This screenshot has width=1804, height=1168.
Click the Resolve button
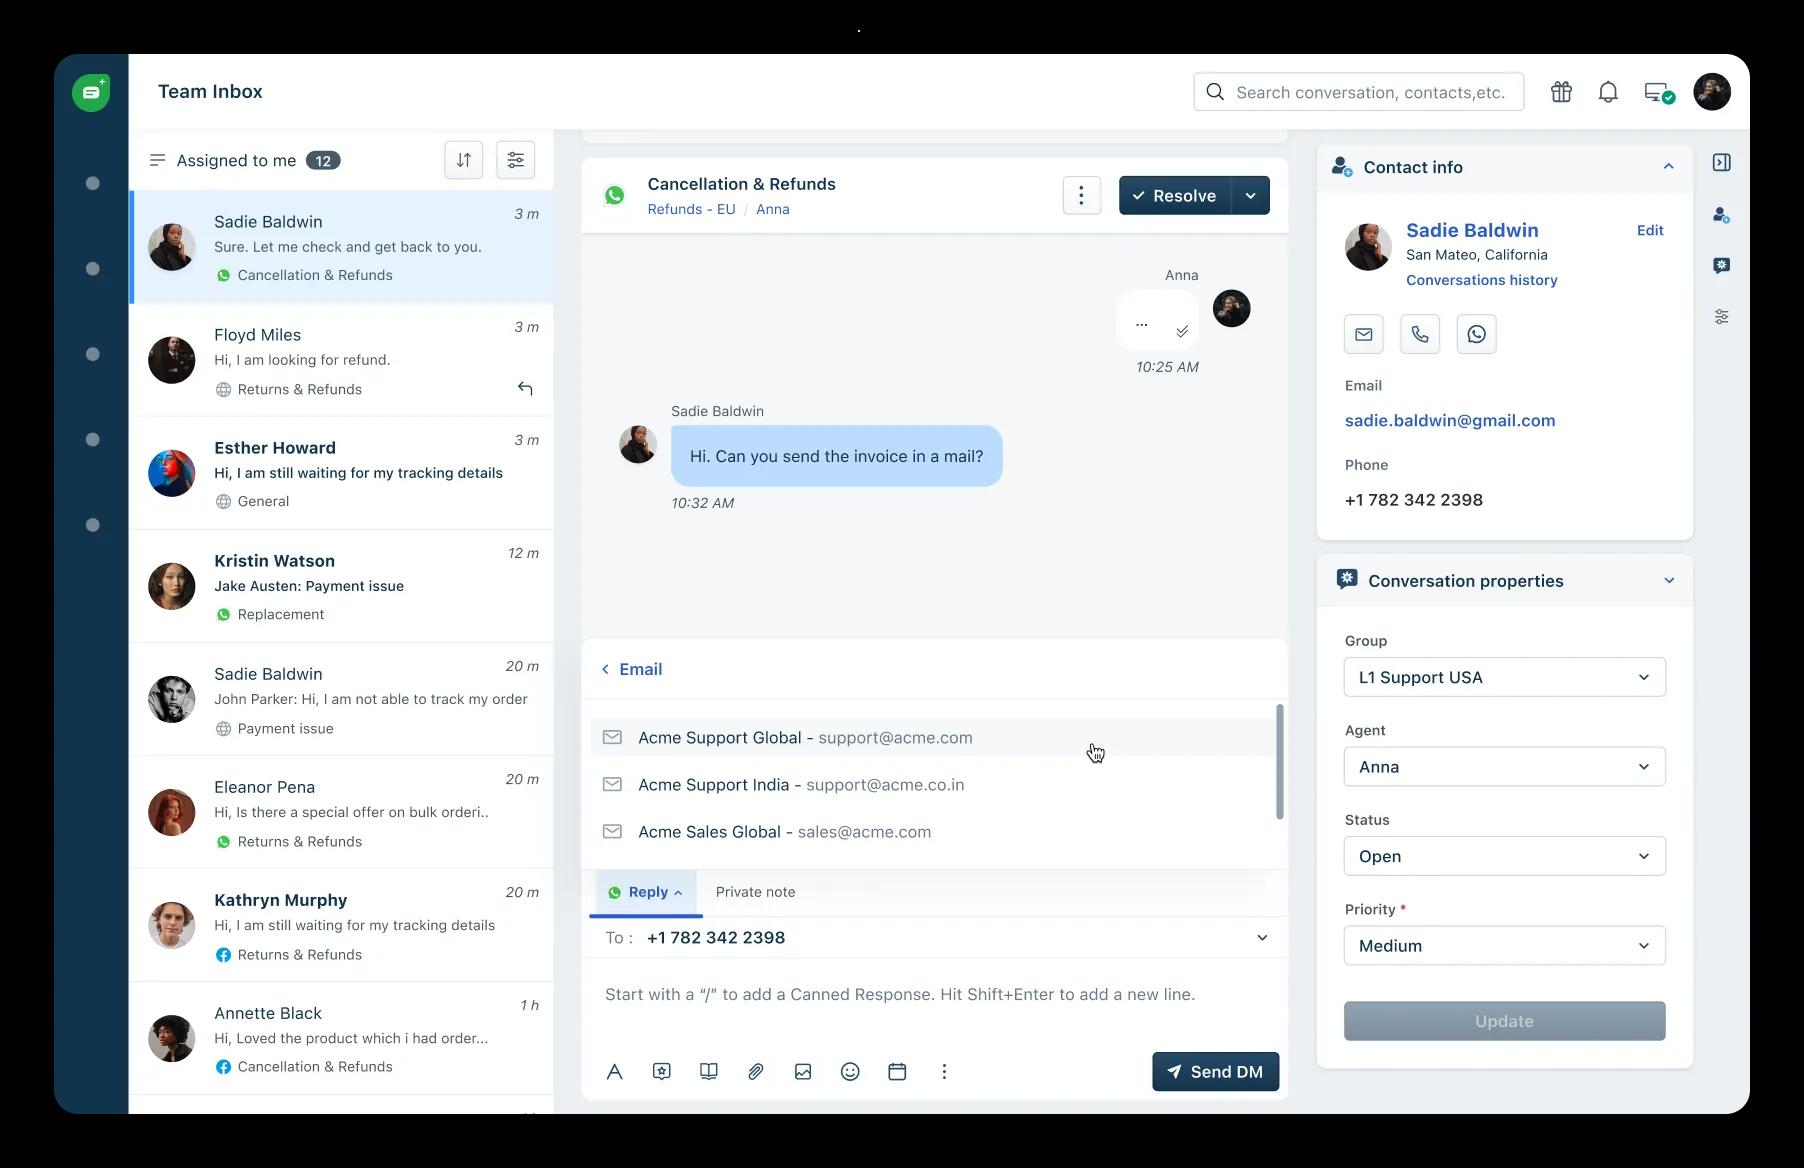[x=1175, y=195]
